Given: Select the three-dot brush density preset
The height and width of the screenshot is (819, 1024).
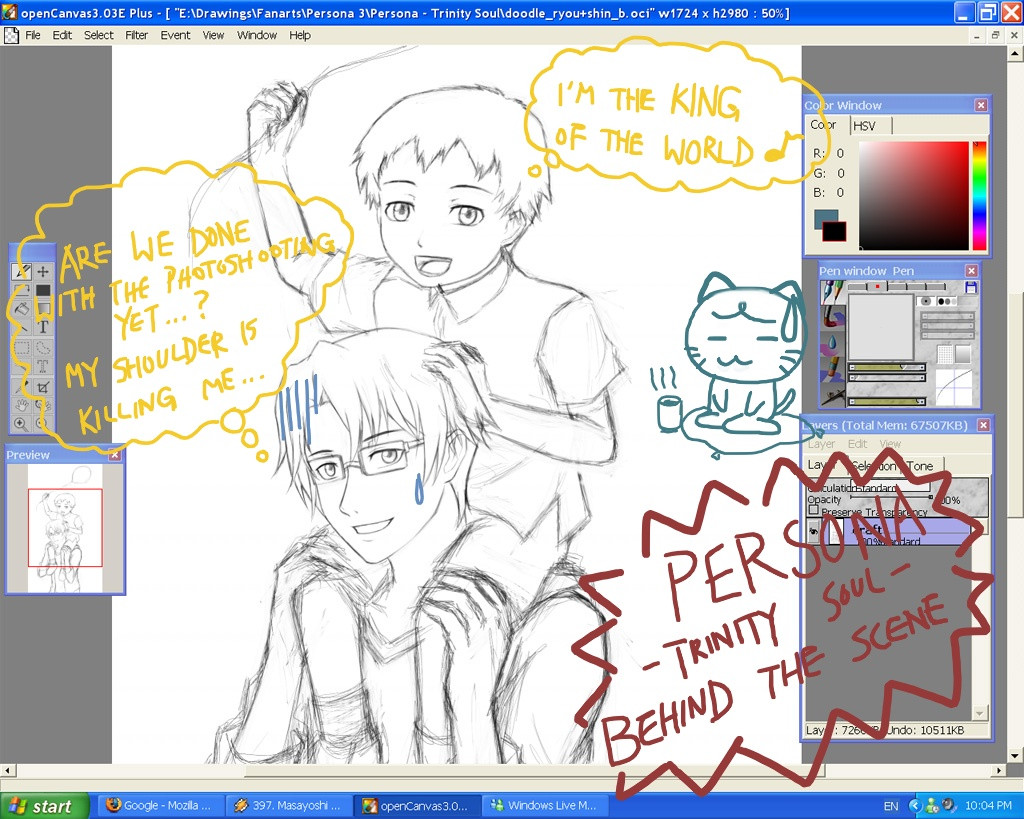Looking at the screenshot, I should (947, 301).
